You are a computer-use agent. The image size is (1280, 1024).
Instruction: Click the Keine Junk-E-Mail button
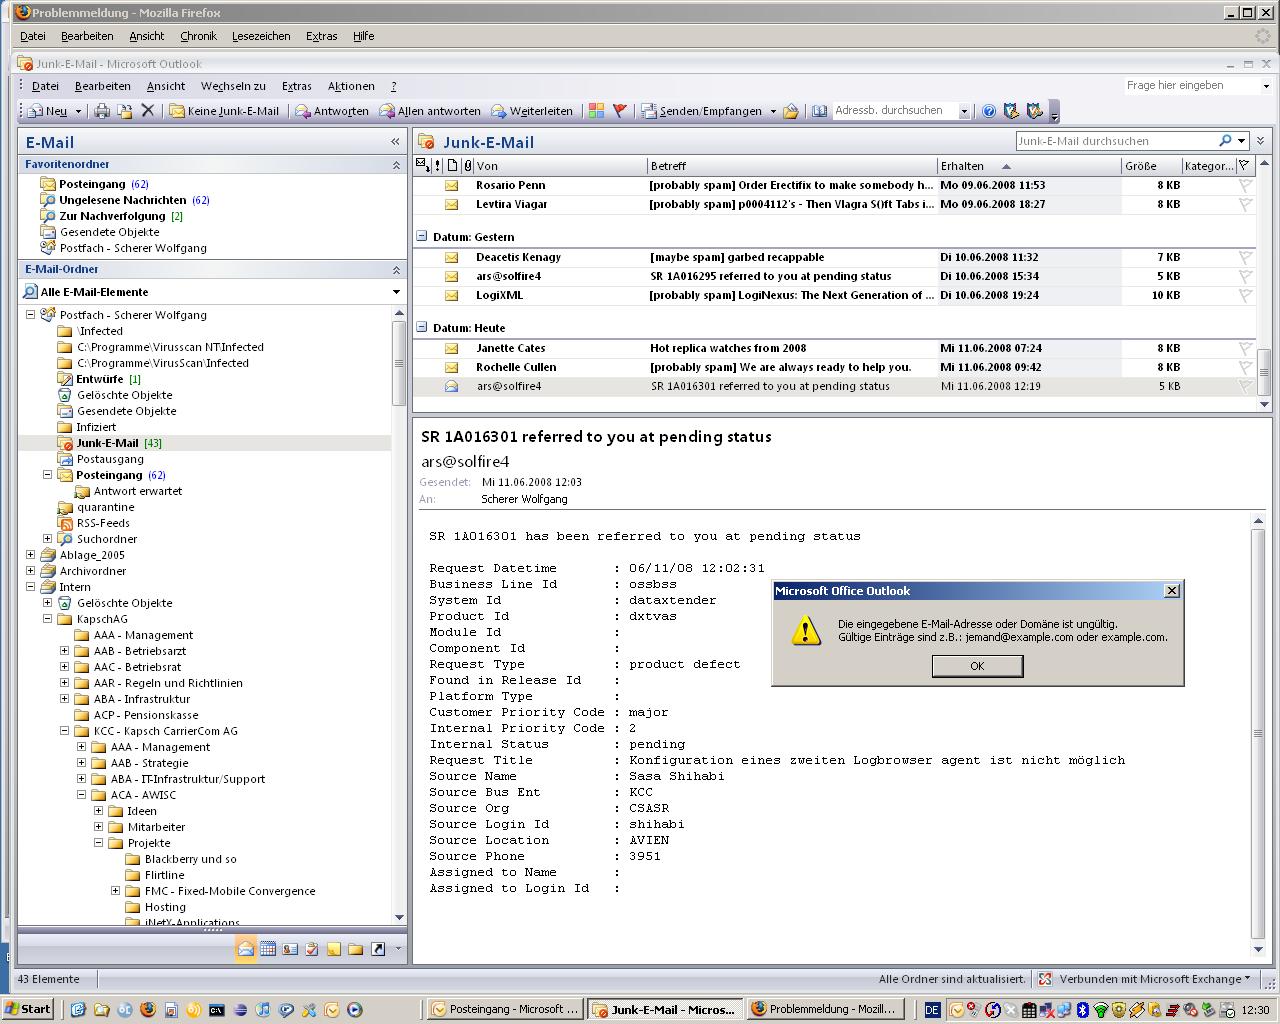pos(224,111)
